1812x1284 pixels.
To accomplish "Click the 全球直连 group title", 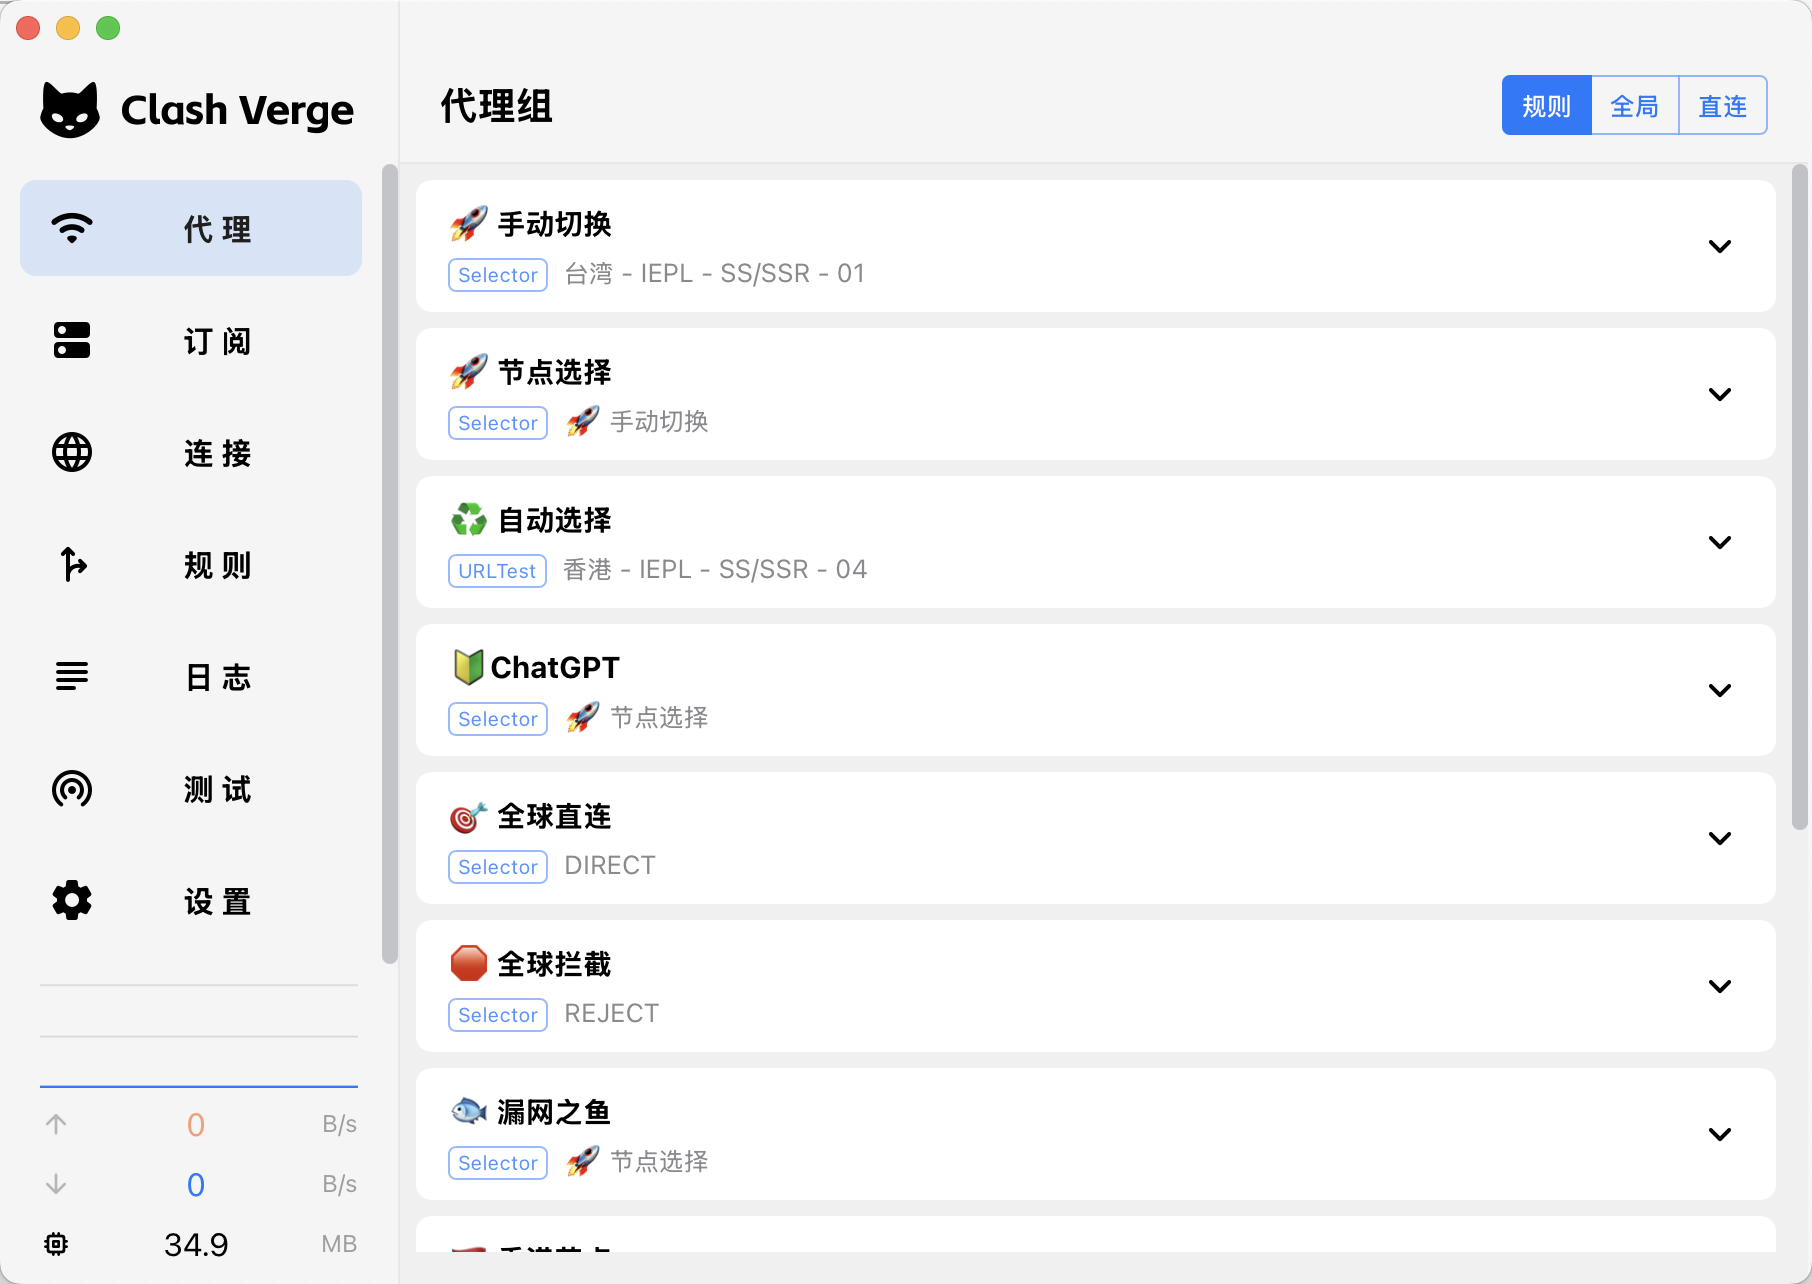I will pyautogui.click(x=554, y=816).
